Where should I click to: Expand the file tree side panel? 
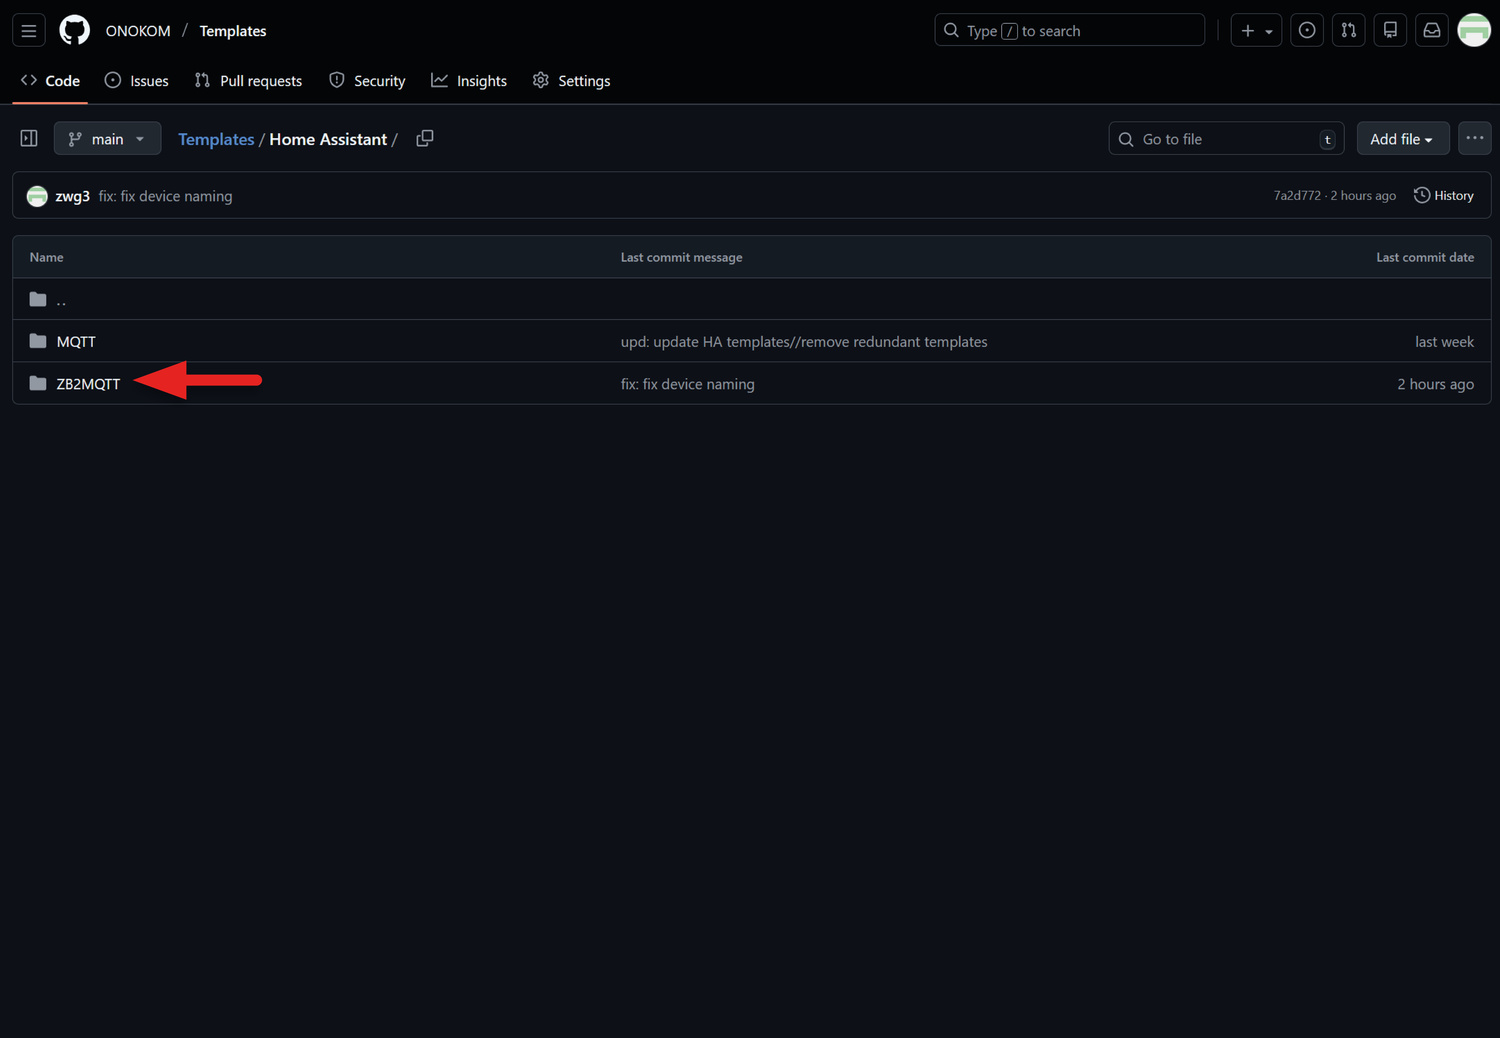[29, 138]
